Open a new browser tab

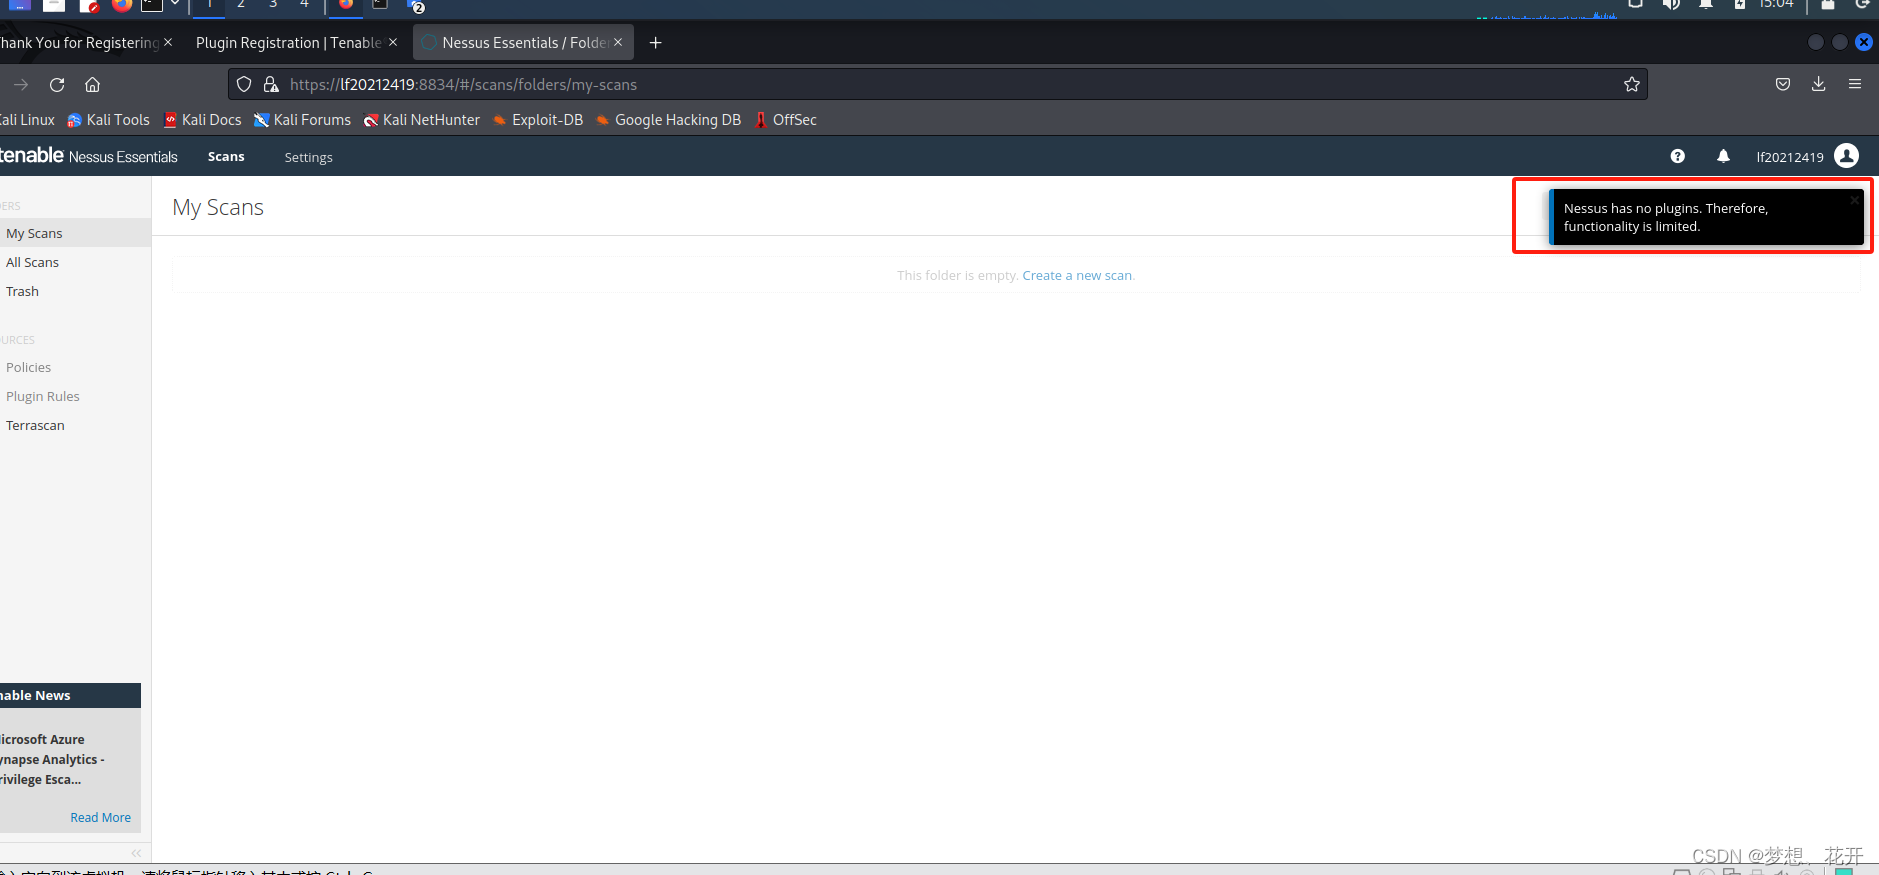click(x=656, y=42)
